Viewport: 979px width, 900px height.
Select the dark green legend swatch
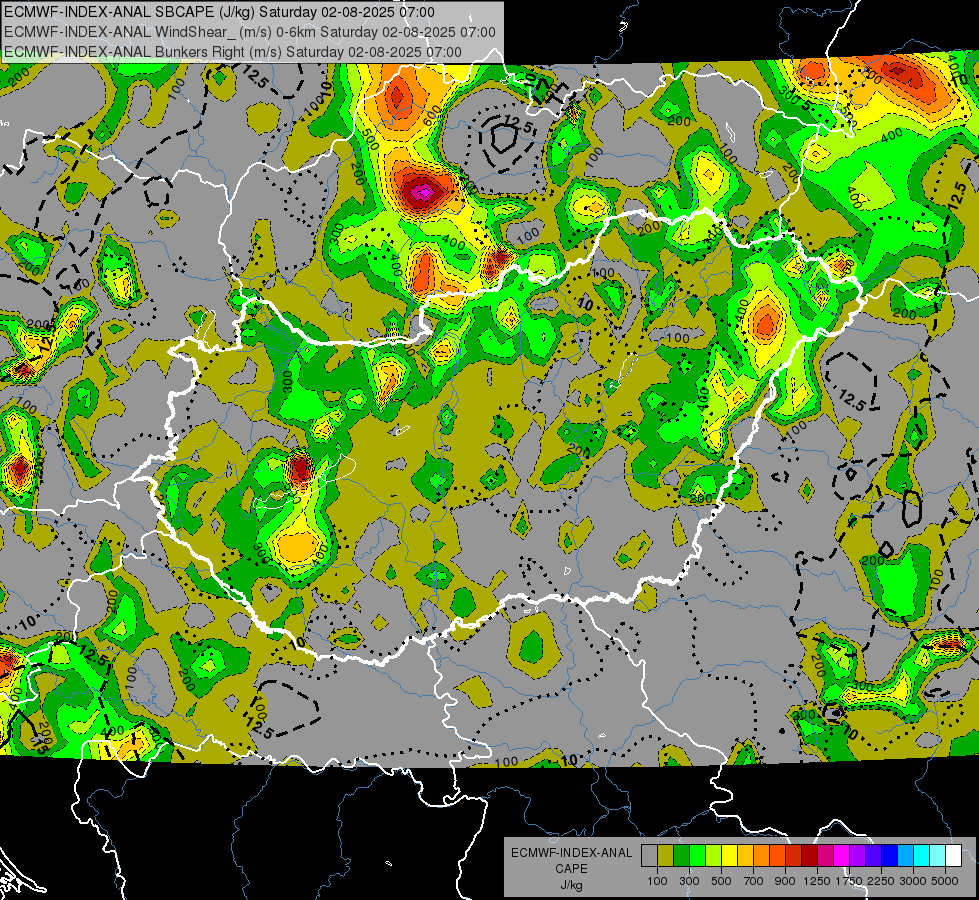pyautogui.click(x=681, y=855)
